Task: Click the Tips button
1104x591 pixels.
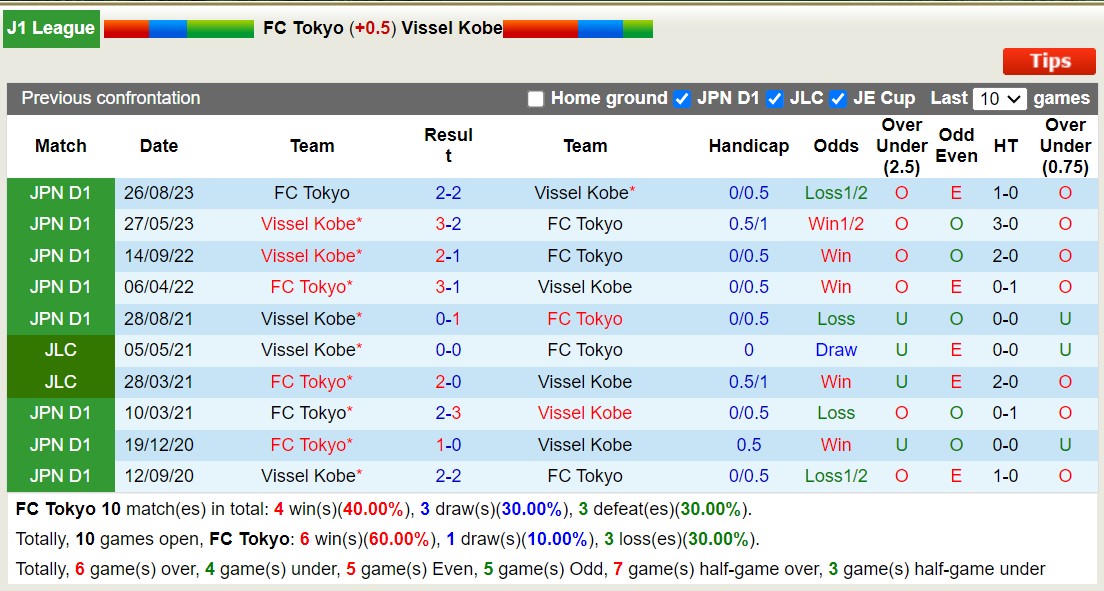Action: [1049, 61]
